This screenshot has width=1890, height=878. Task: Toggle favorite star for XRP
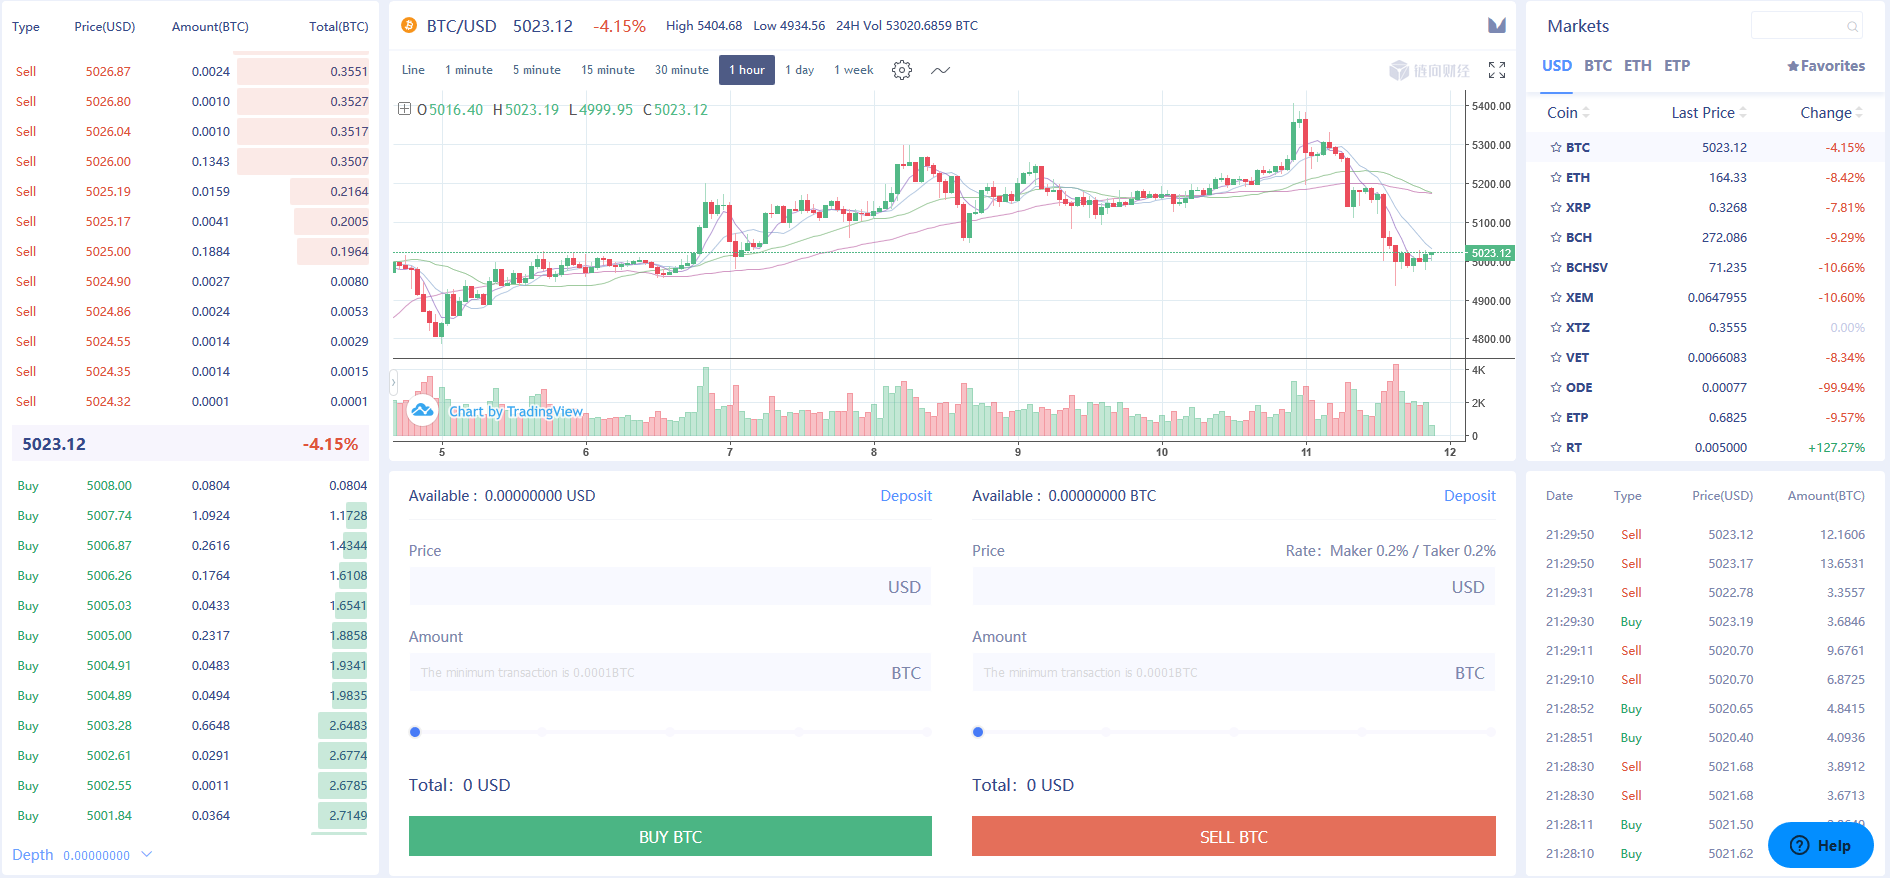tap(1556, 207)
